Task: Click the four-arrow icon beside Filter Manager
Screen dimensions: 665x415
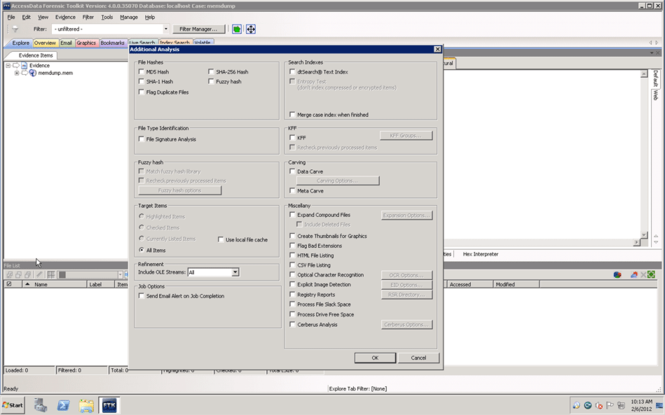Action: pyautogui.click(x=251, y=29)
